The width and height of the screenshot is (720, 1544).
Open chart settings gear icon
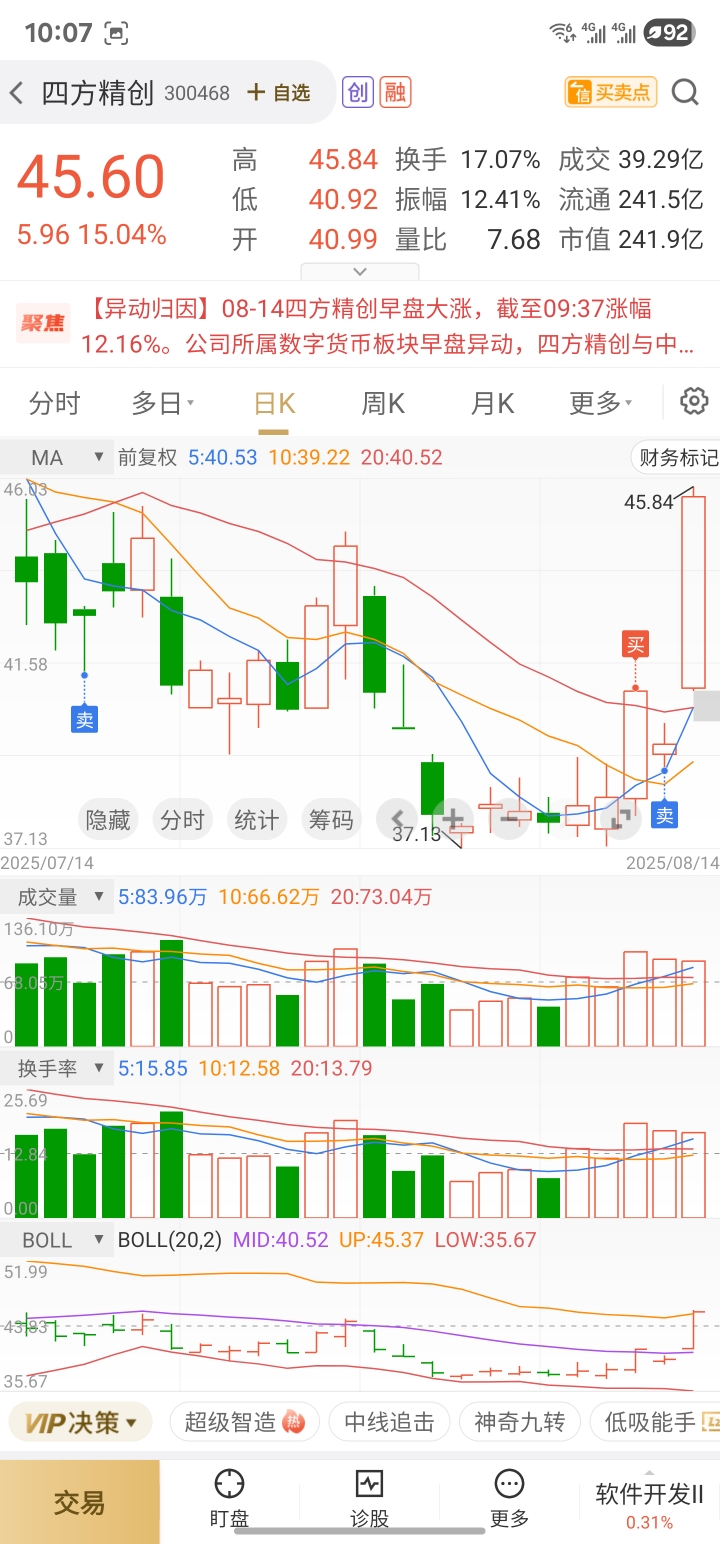tap(694, 402)
